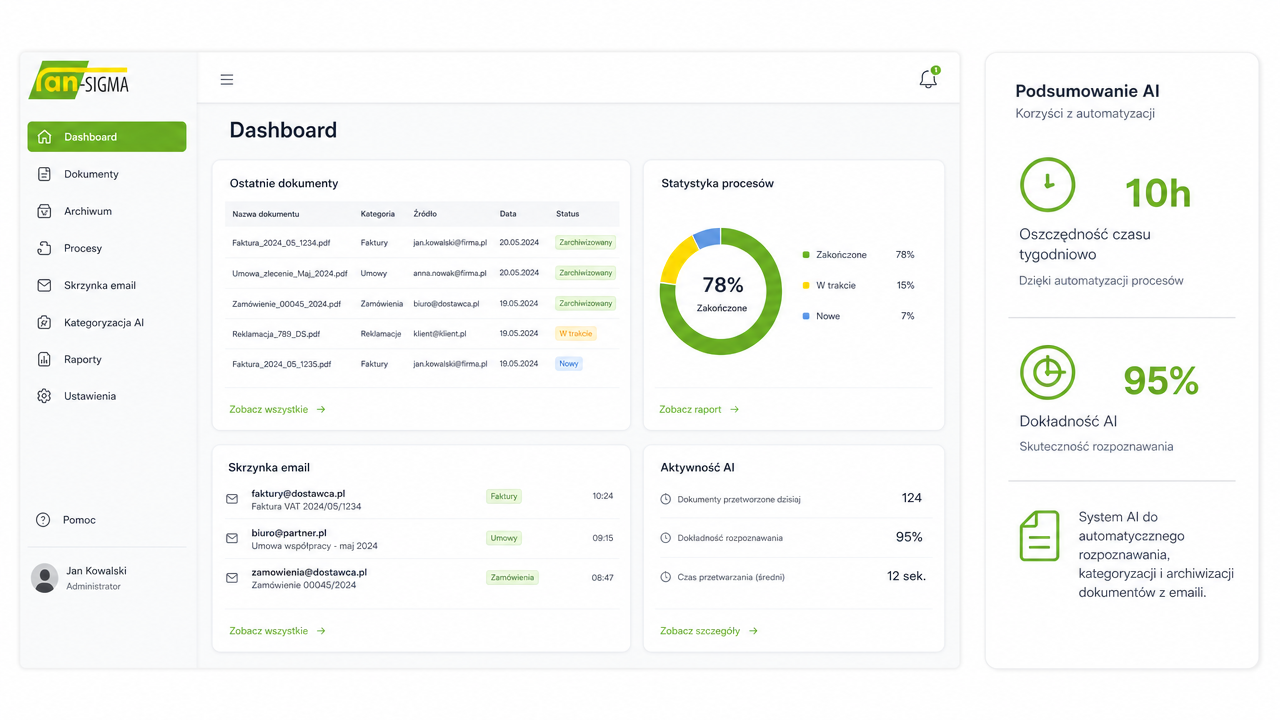Open Reklamacja_789_DS.pdf document
This screenshot has height=720, width=1280.
pos(276,333)
